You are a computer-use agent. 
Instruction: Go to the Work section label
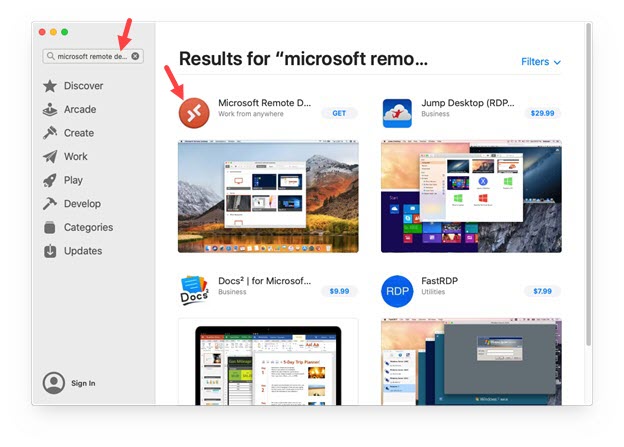(x=76, y=156)
